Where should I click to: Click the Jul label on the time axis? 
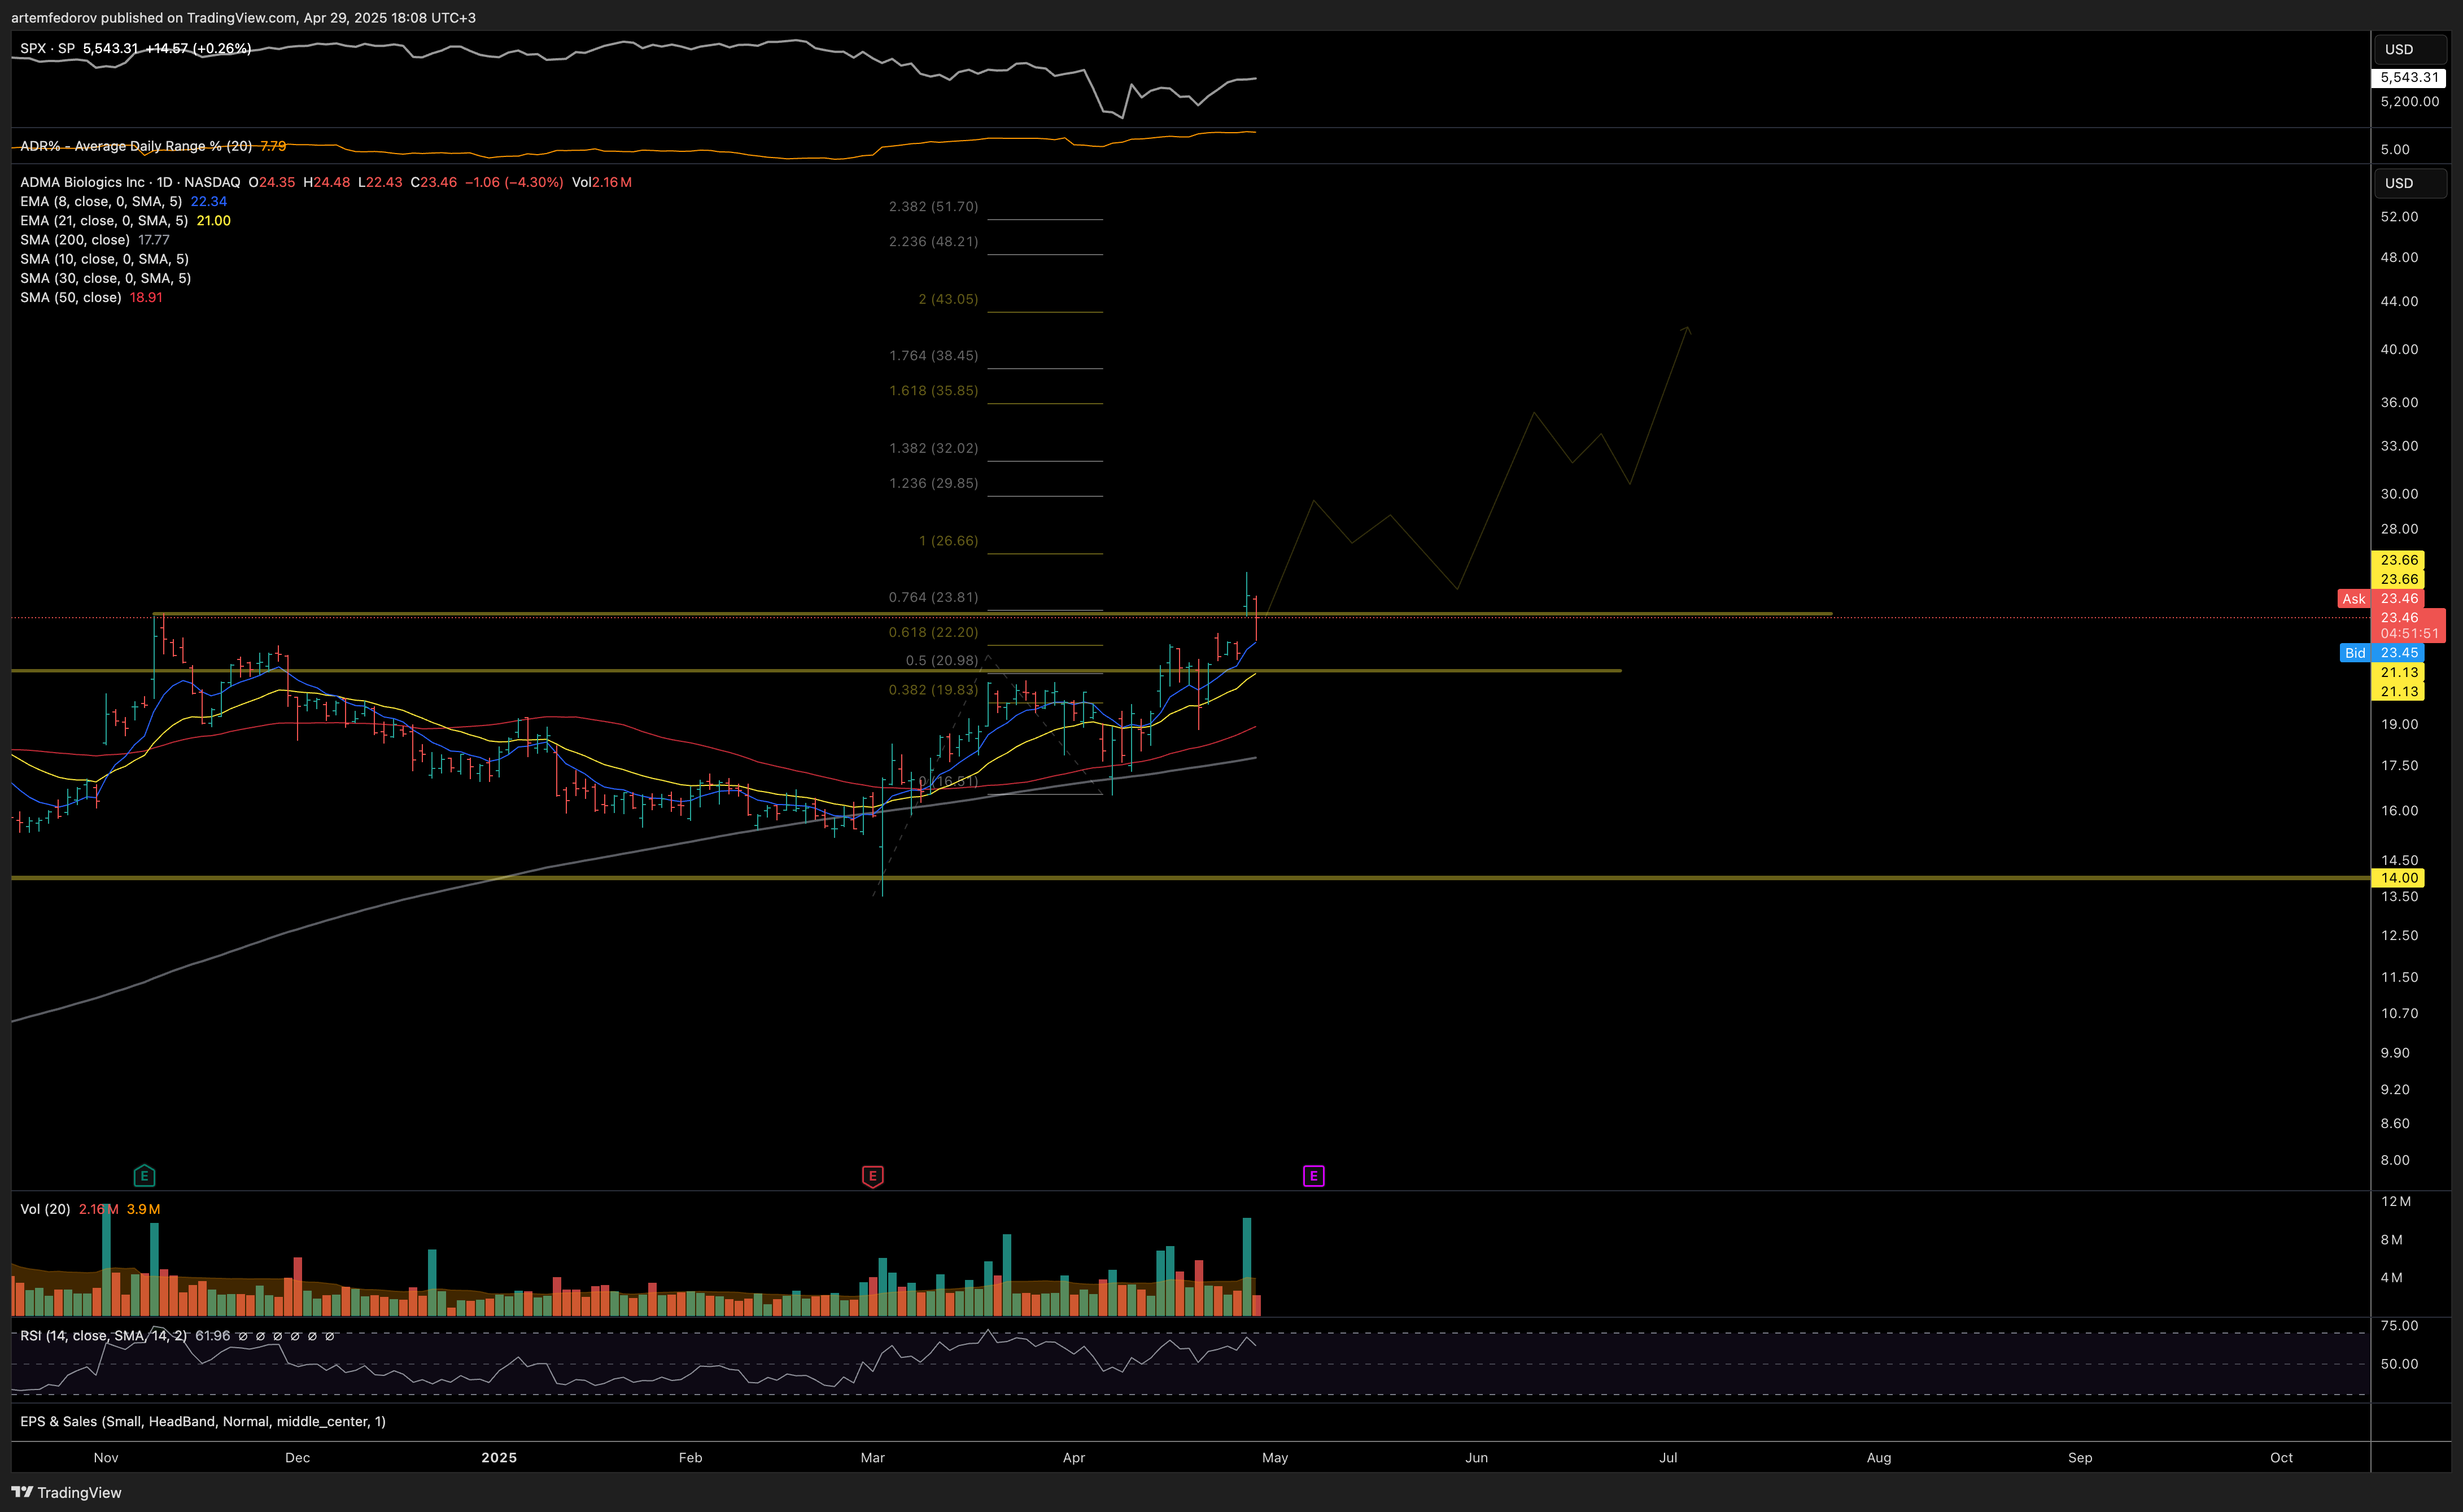coord(1668,1457)
